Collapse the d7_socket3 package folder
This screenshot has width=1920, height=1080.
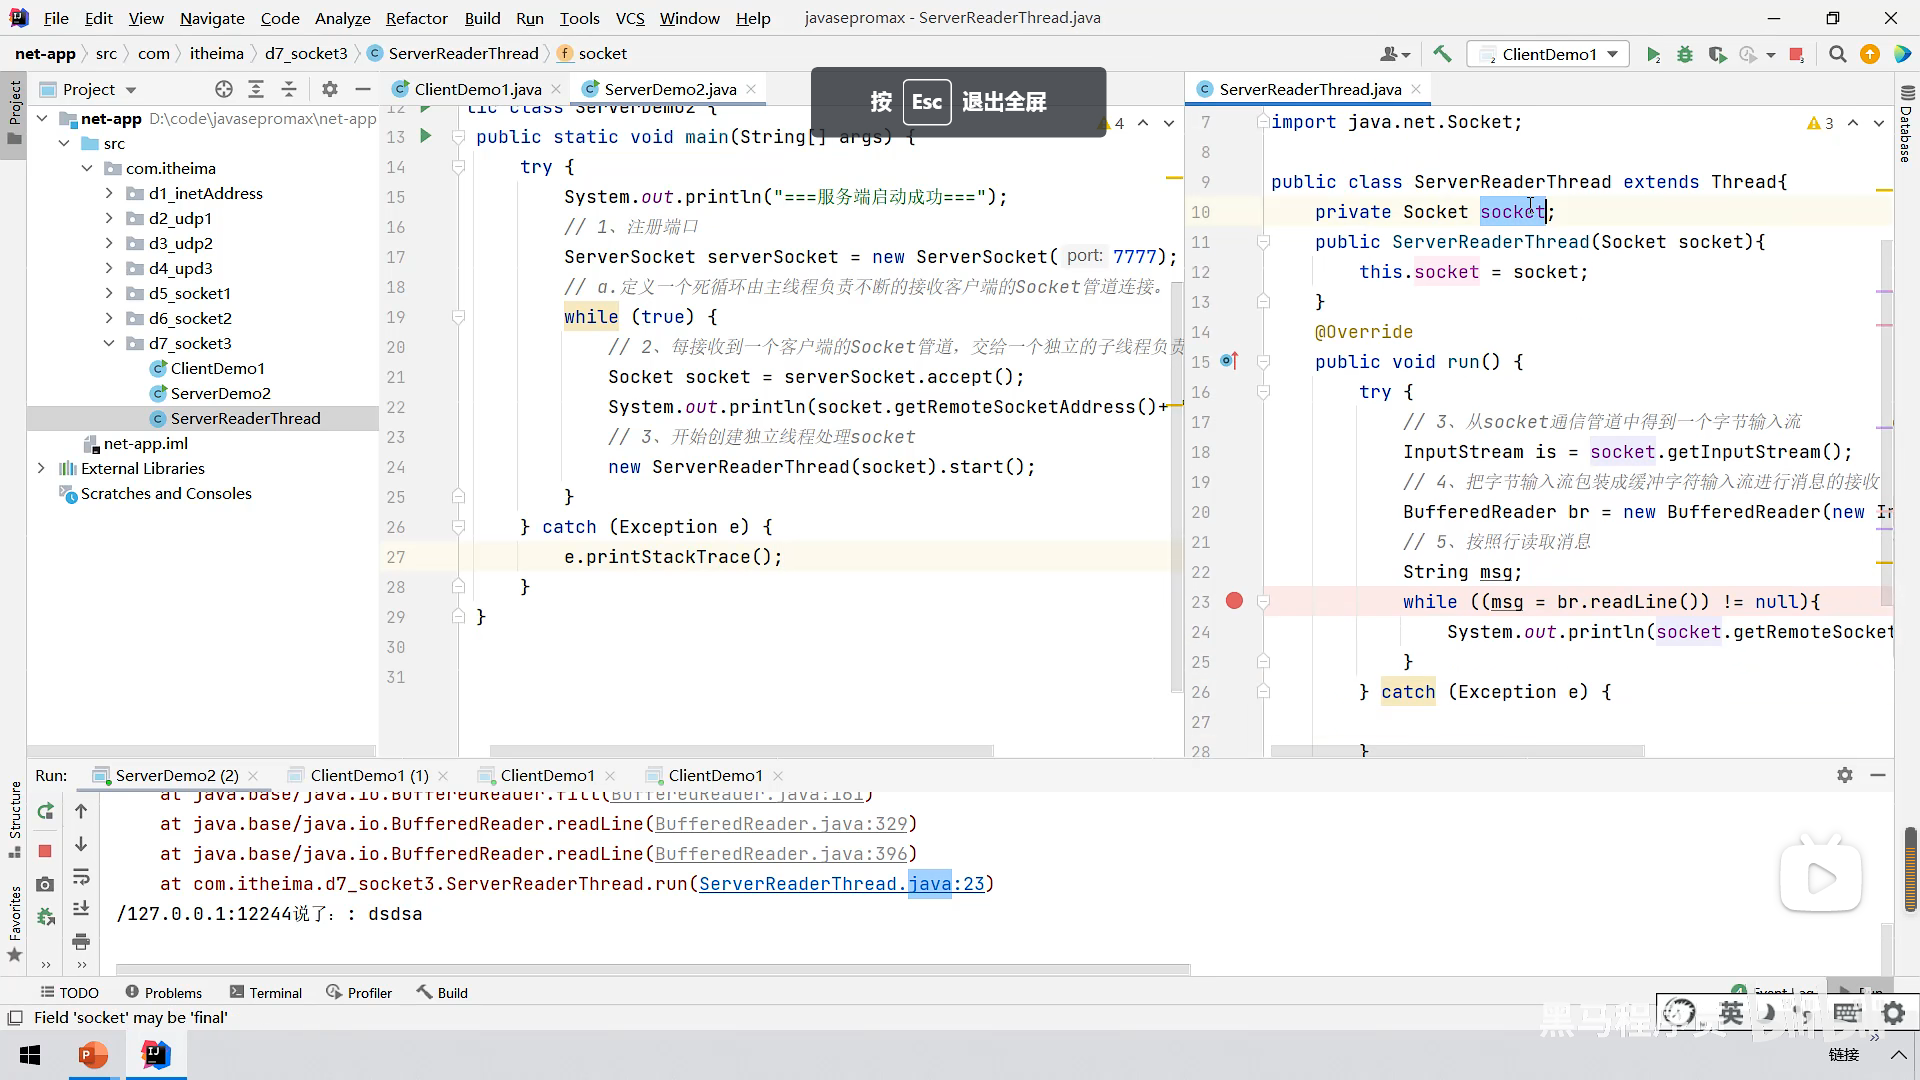click(109, 343)
